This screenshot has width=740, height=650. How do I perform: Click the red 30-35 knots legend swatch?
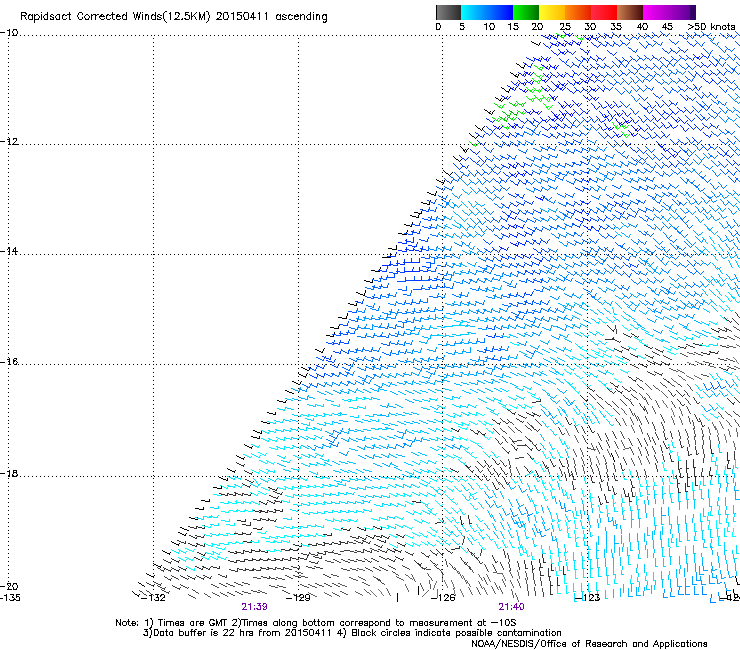pyautogui.click(x=604, y=12)
